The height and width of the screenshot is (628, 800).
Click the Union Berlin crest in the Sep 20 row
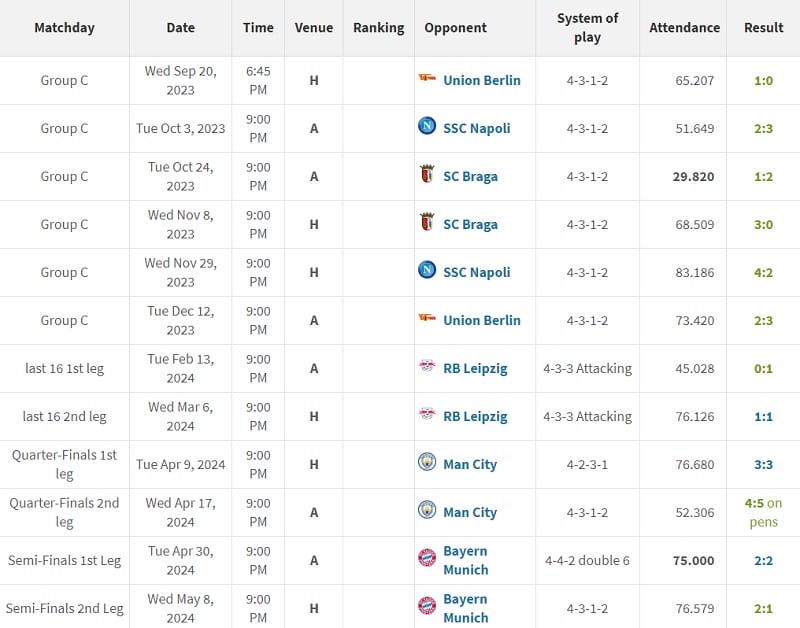[427, 80]
